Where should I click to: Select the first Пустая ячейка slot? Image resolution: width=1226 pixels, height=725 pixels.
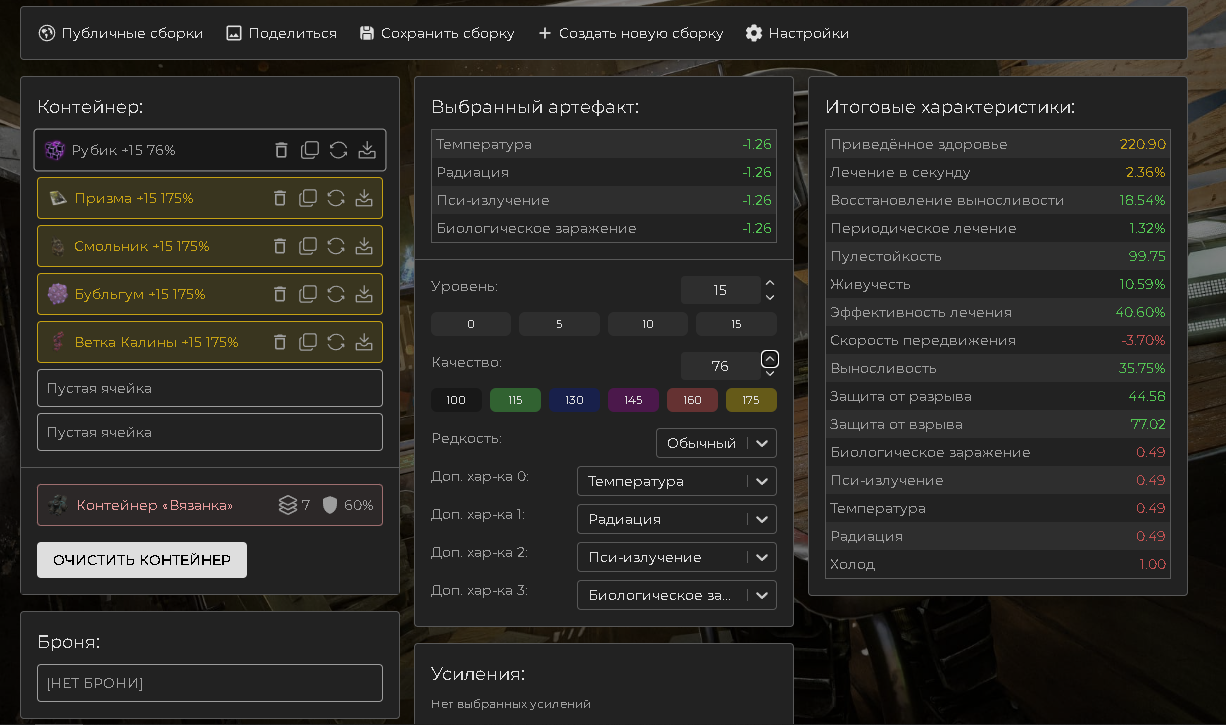(x=210, y=388)
